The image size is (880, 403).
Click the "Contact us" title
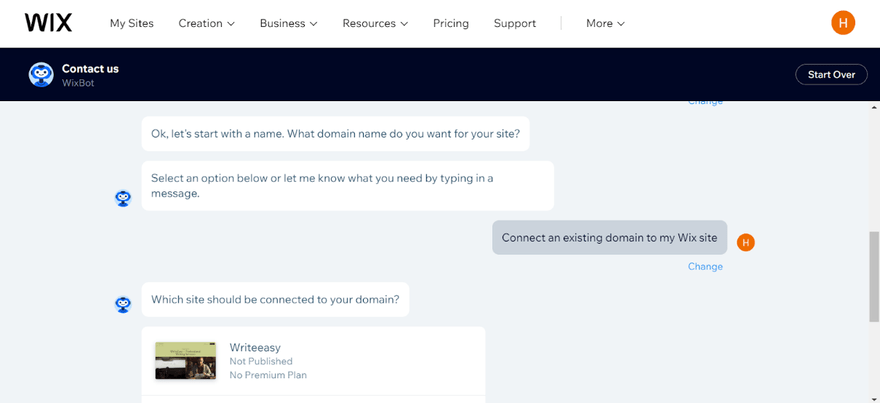pos(90,68)
